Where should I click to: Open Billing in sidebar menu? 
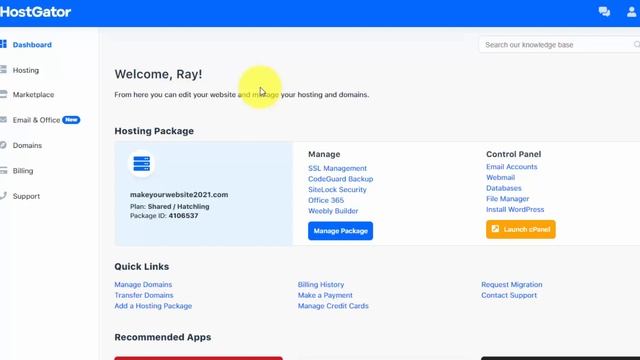[x=23, y=171]
